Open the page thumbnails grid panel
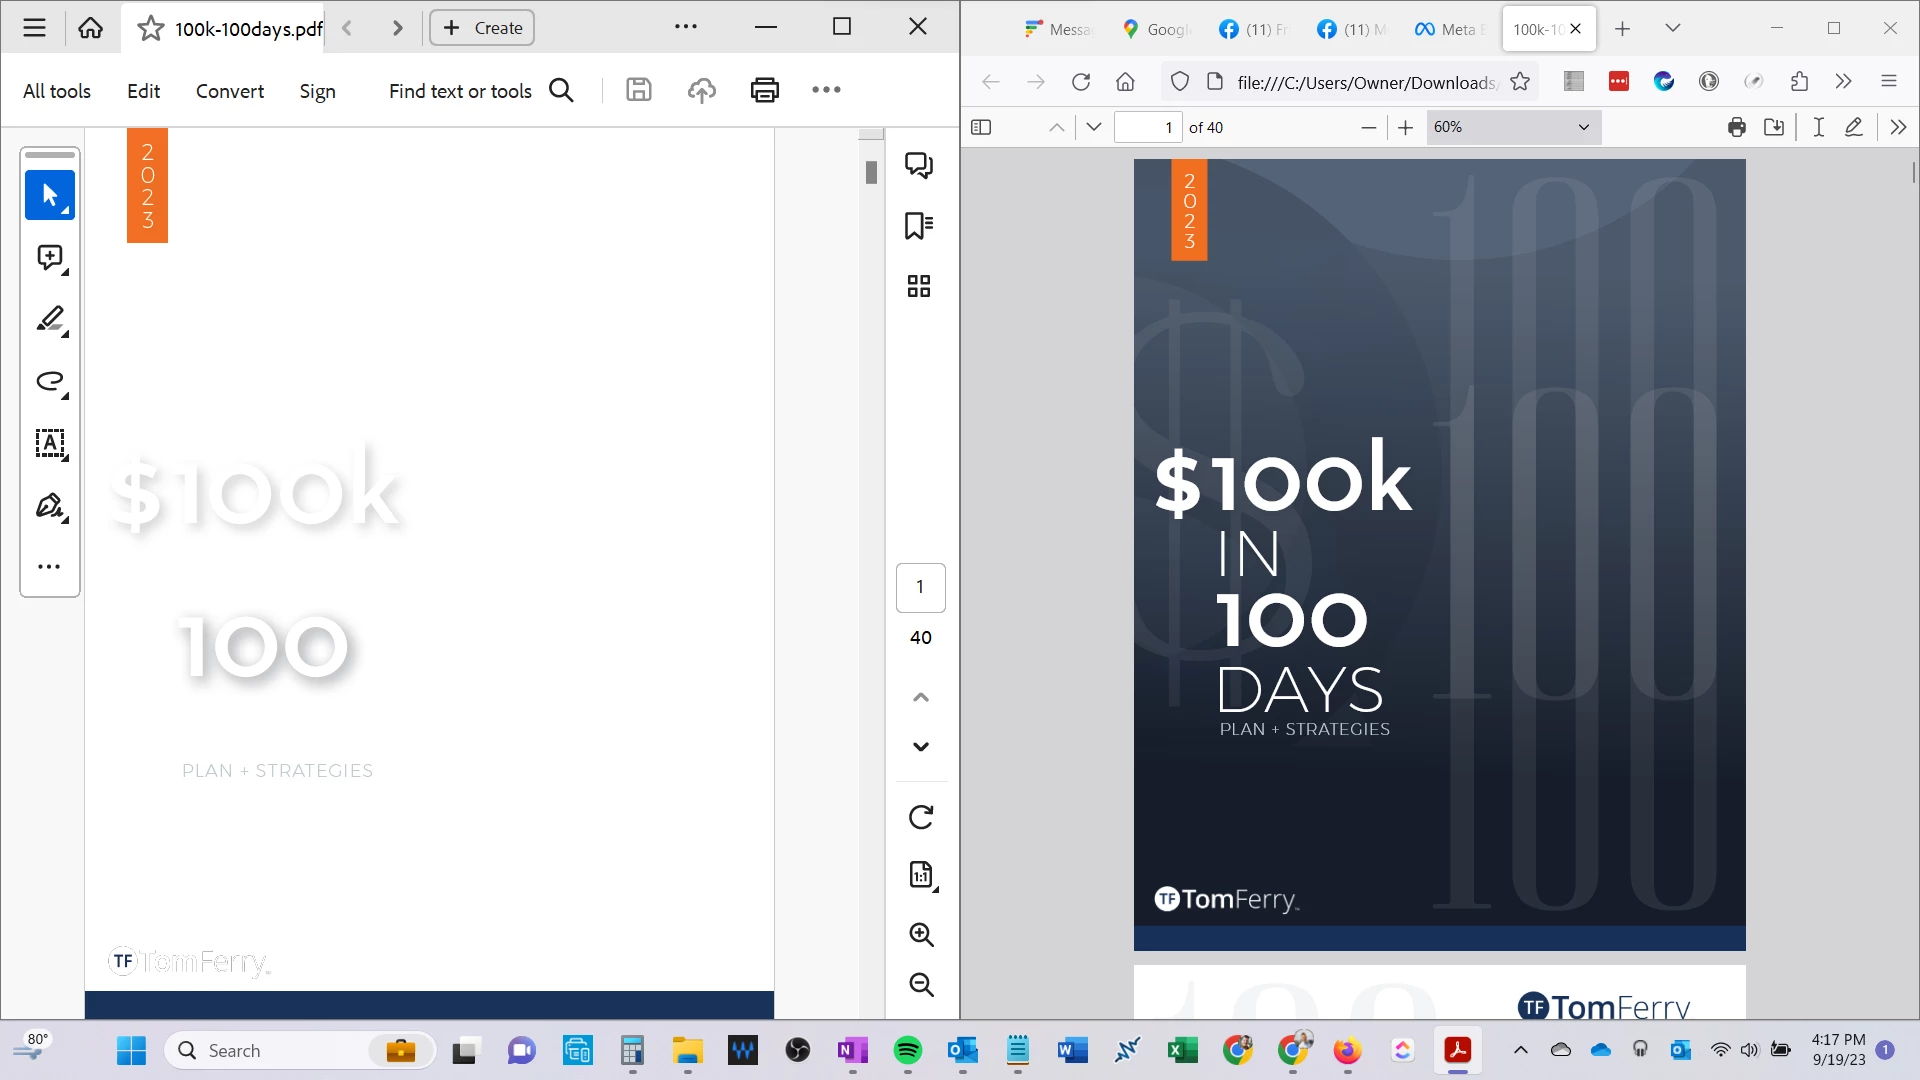 [x=918, y=287]
